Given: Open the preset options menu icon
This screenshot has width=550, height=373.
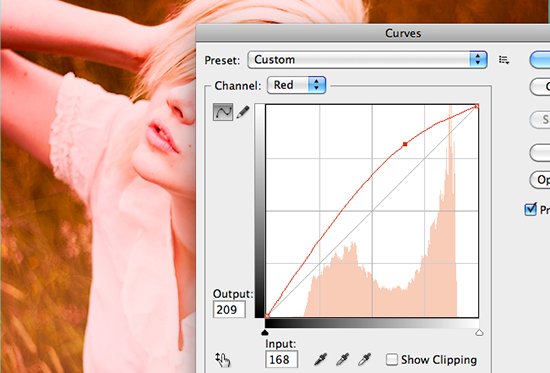Looking at the screenshot, I should pyautogui.click(x=504, y=60).
